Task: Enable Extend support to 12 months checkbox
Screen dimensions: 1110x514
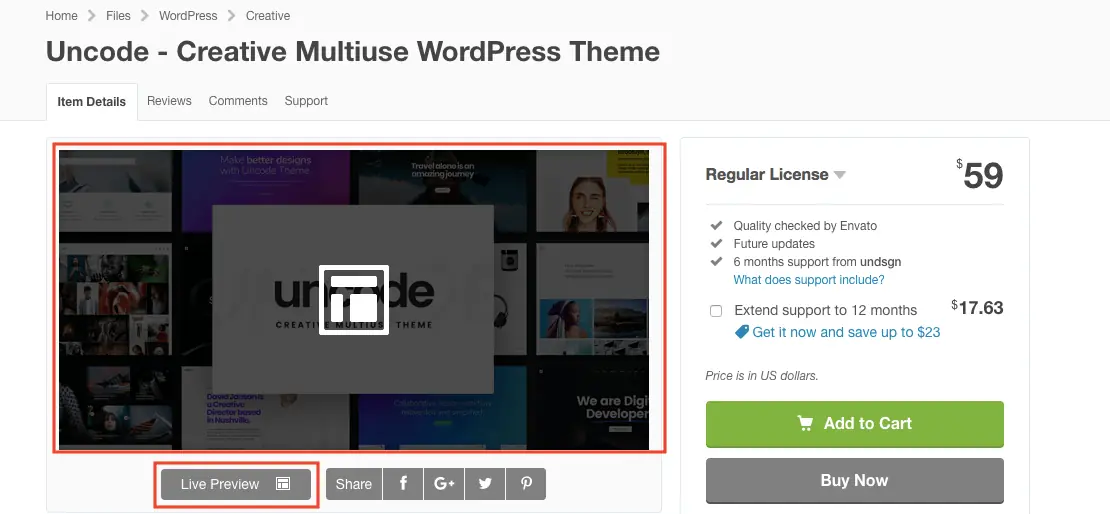Action: click(x=716, y=311)
